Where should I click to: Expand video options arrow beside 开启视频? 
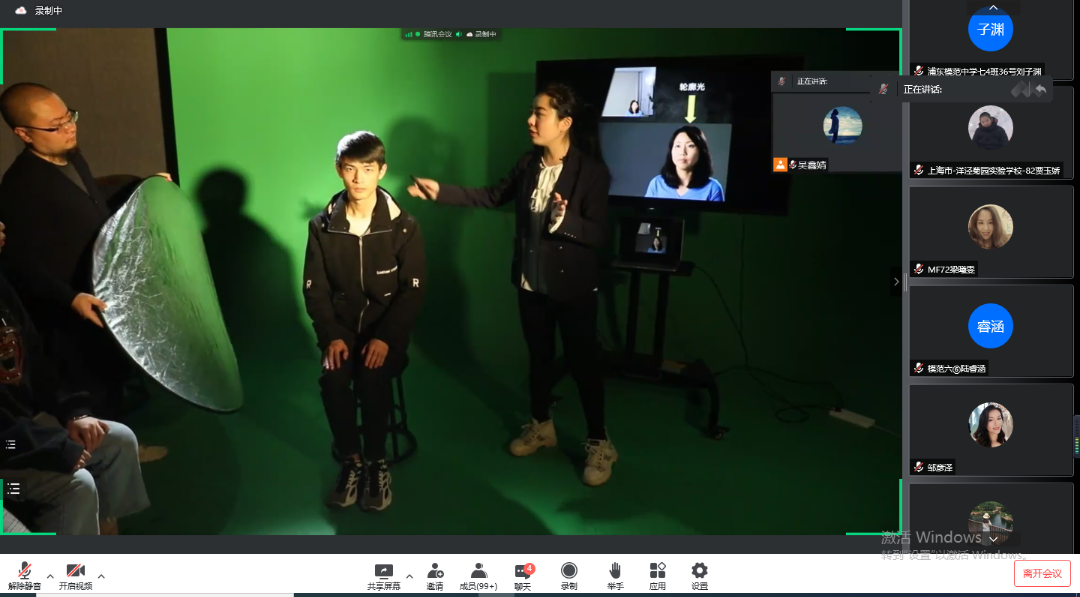[x=101, y=576]
